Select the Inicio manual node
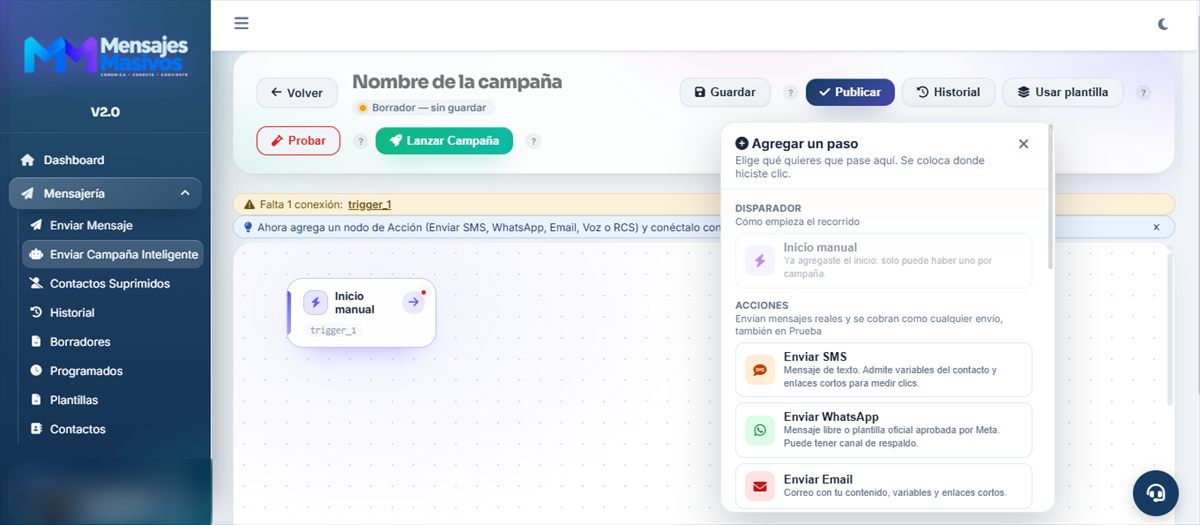Viewport: 1200px width, 525px height. tap(361, 313)
